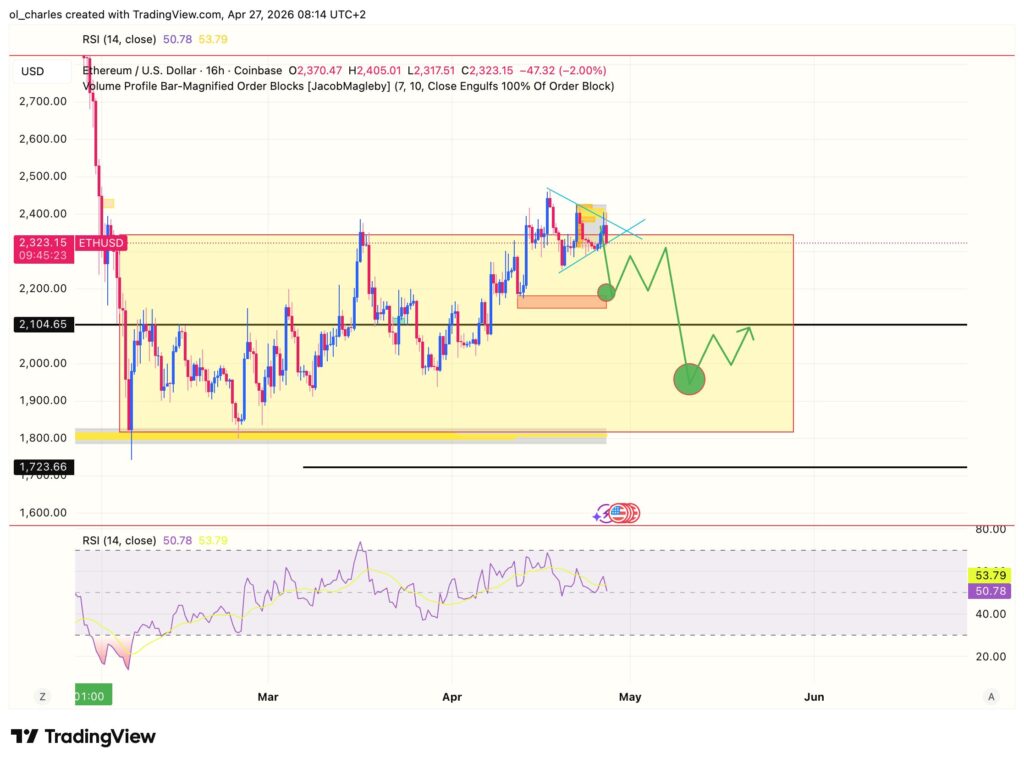
Task: Open the Coinbase exchange selector
Action: click(x=257, y=71)
